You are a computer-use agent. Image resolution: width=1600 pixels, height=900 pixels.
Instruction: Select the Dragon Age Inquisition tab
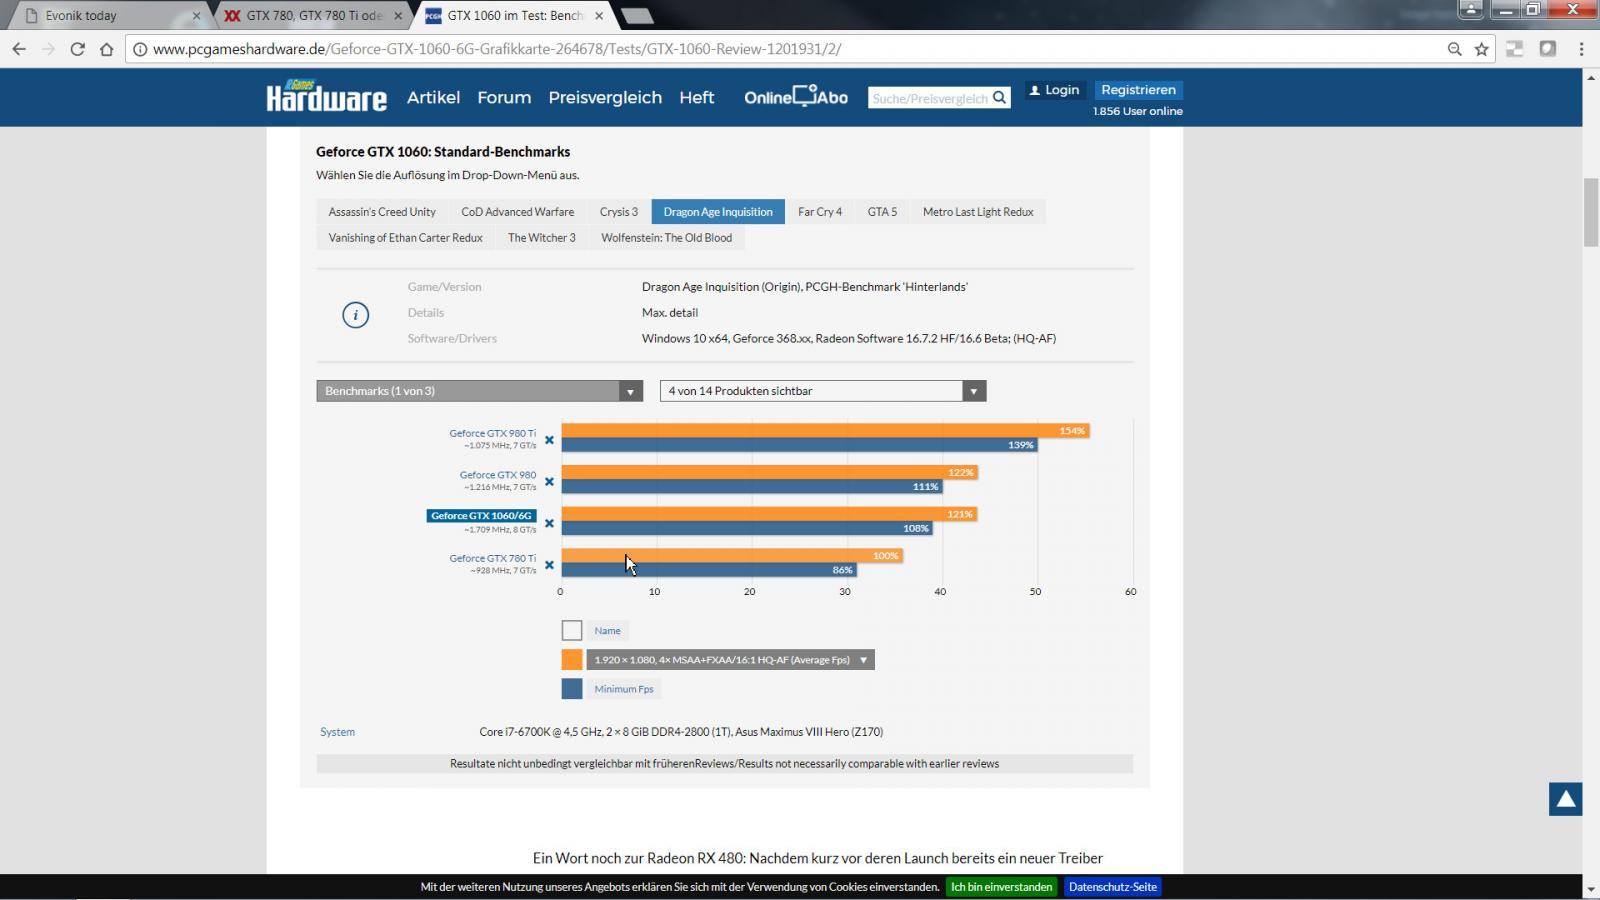pos(718,212)
